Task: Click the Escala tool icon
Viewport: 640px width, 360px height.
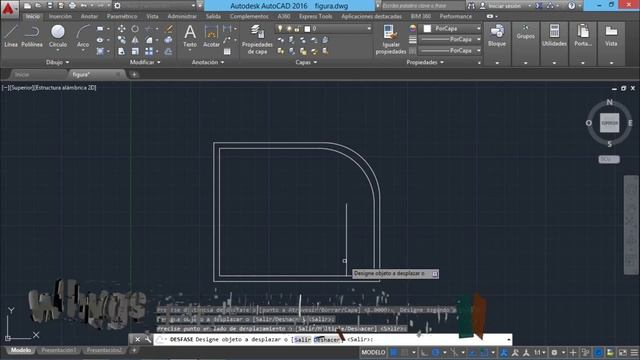Action: point(135,51)
